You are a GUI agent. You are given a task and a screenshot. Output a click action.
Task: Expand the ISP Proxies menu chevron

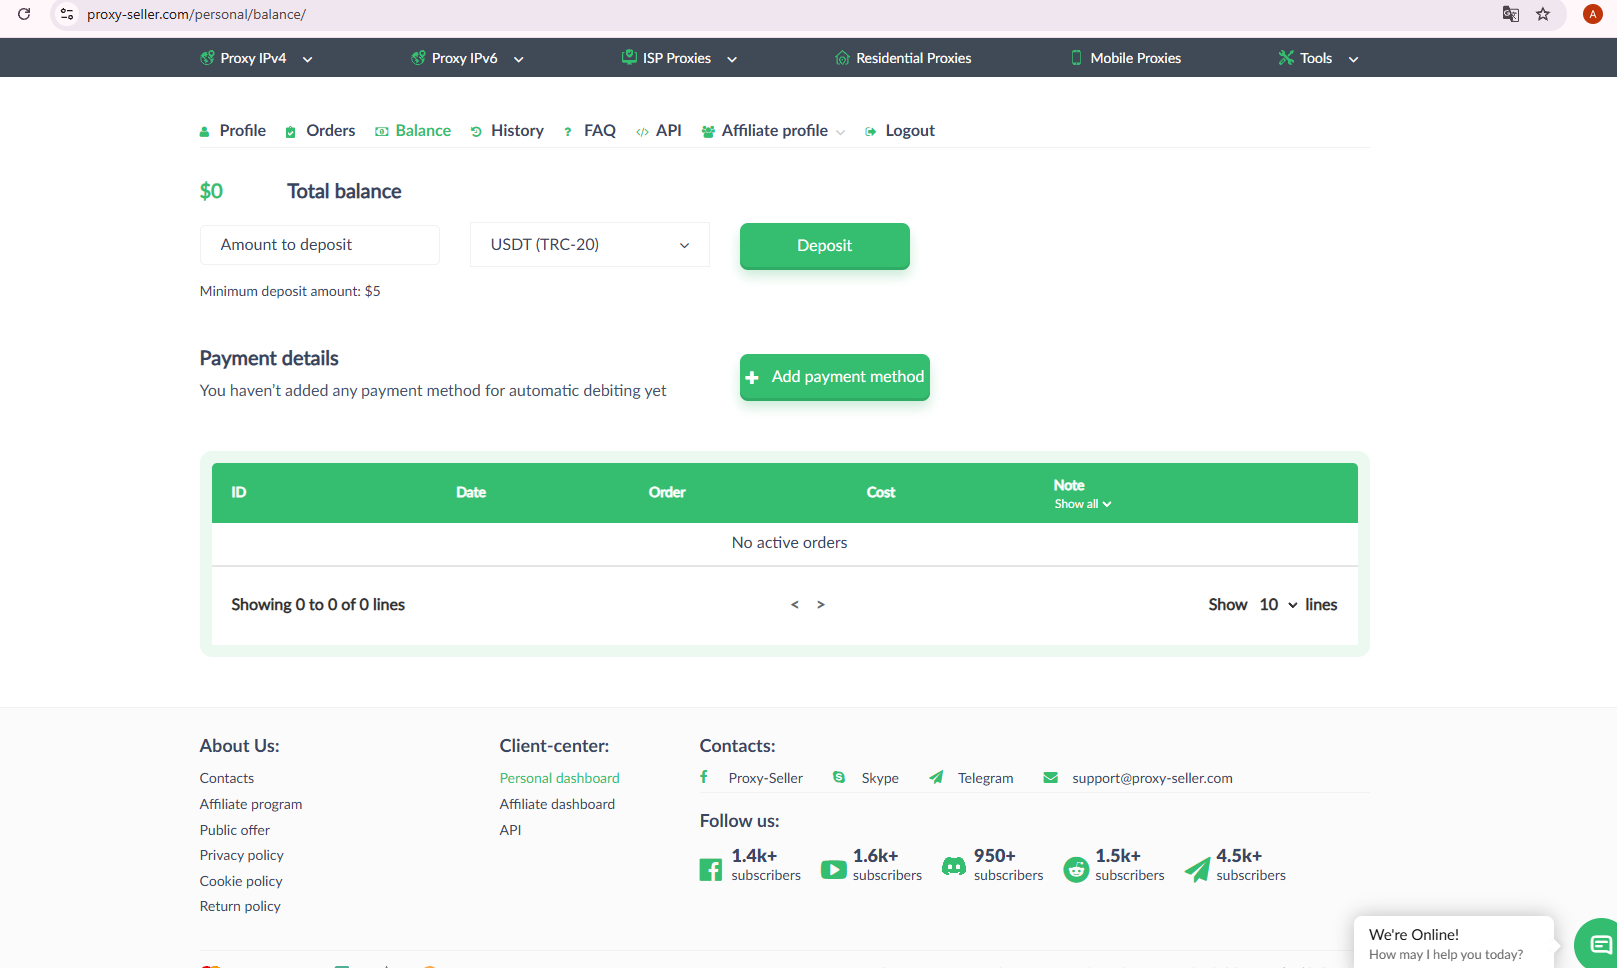tap(732, 59)
